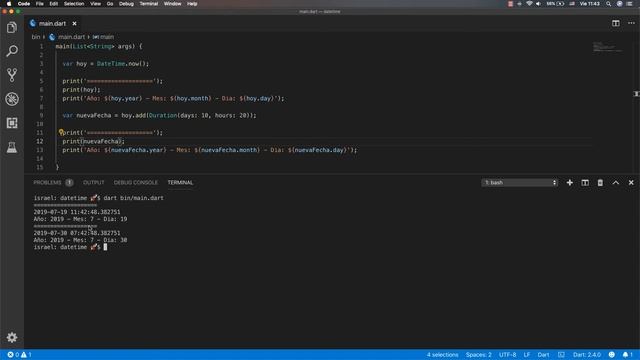Click the volume icon in menu bar
Screen dimensions: 640x360
click(x=538, y=4)
